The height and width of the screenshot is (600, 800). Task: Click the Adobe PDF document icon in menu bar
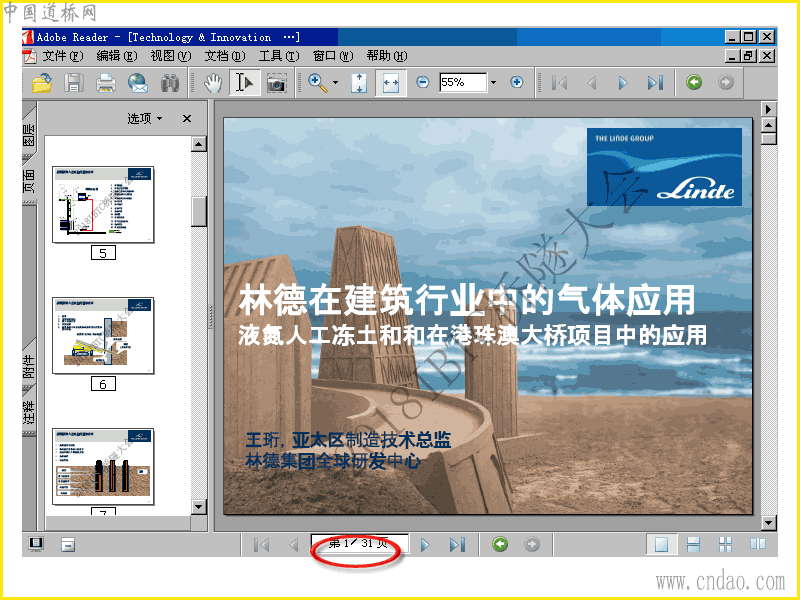pyautogui.click(x=29, y=56)
